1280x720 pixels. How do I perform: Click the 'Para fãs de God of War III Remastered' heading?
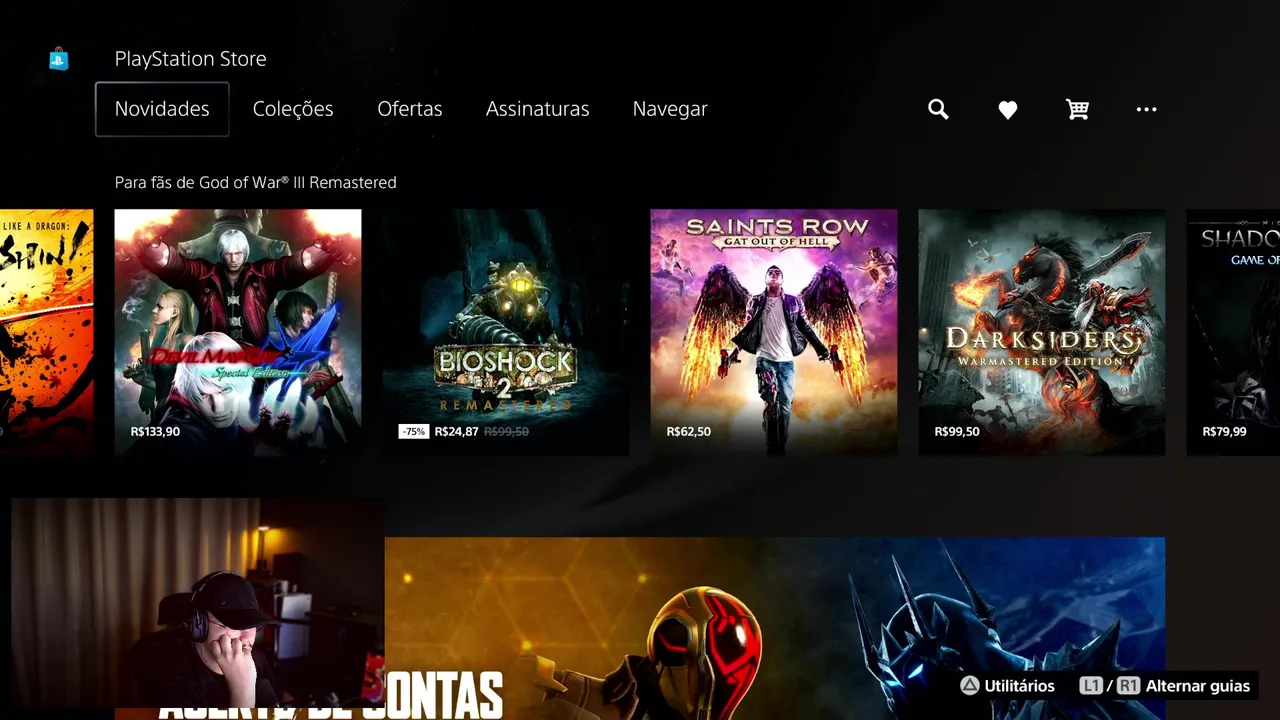coord(255,182)
